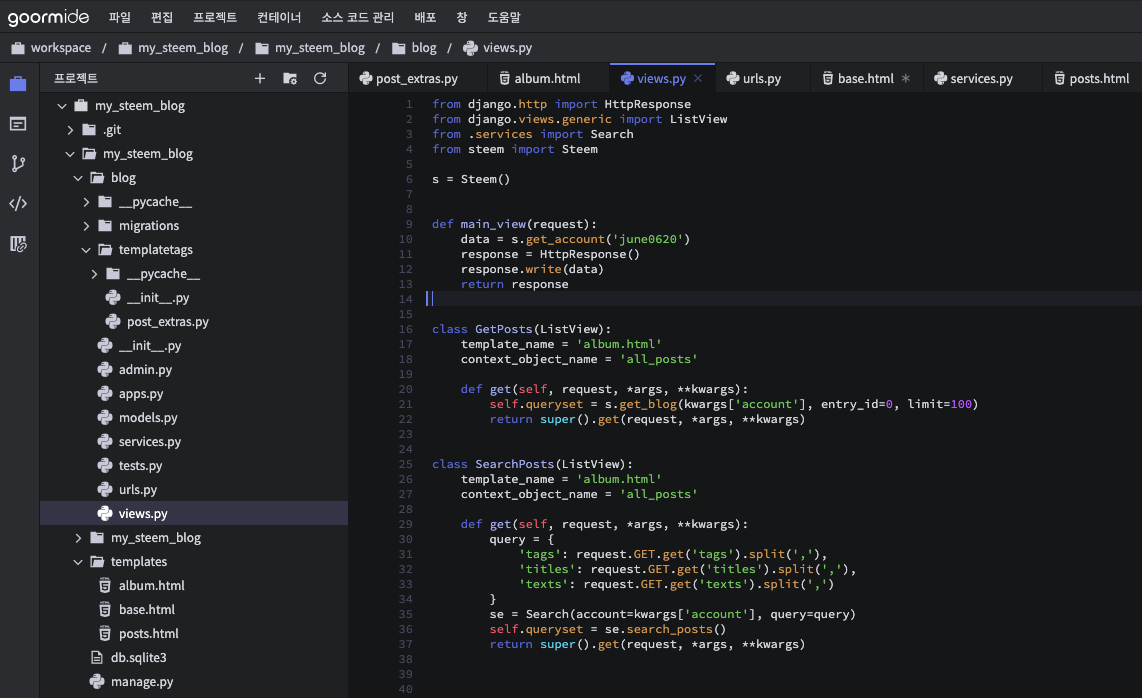Expand the .git folder
The width and height of the screenshot is (1142, 698).
click(x=71, y=130)
